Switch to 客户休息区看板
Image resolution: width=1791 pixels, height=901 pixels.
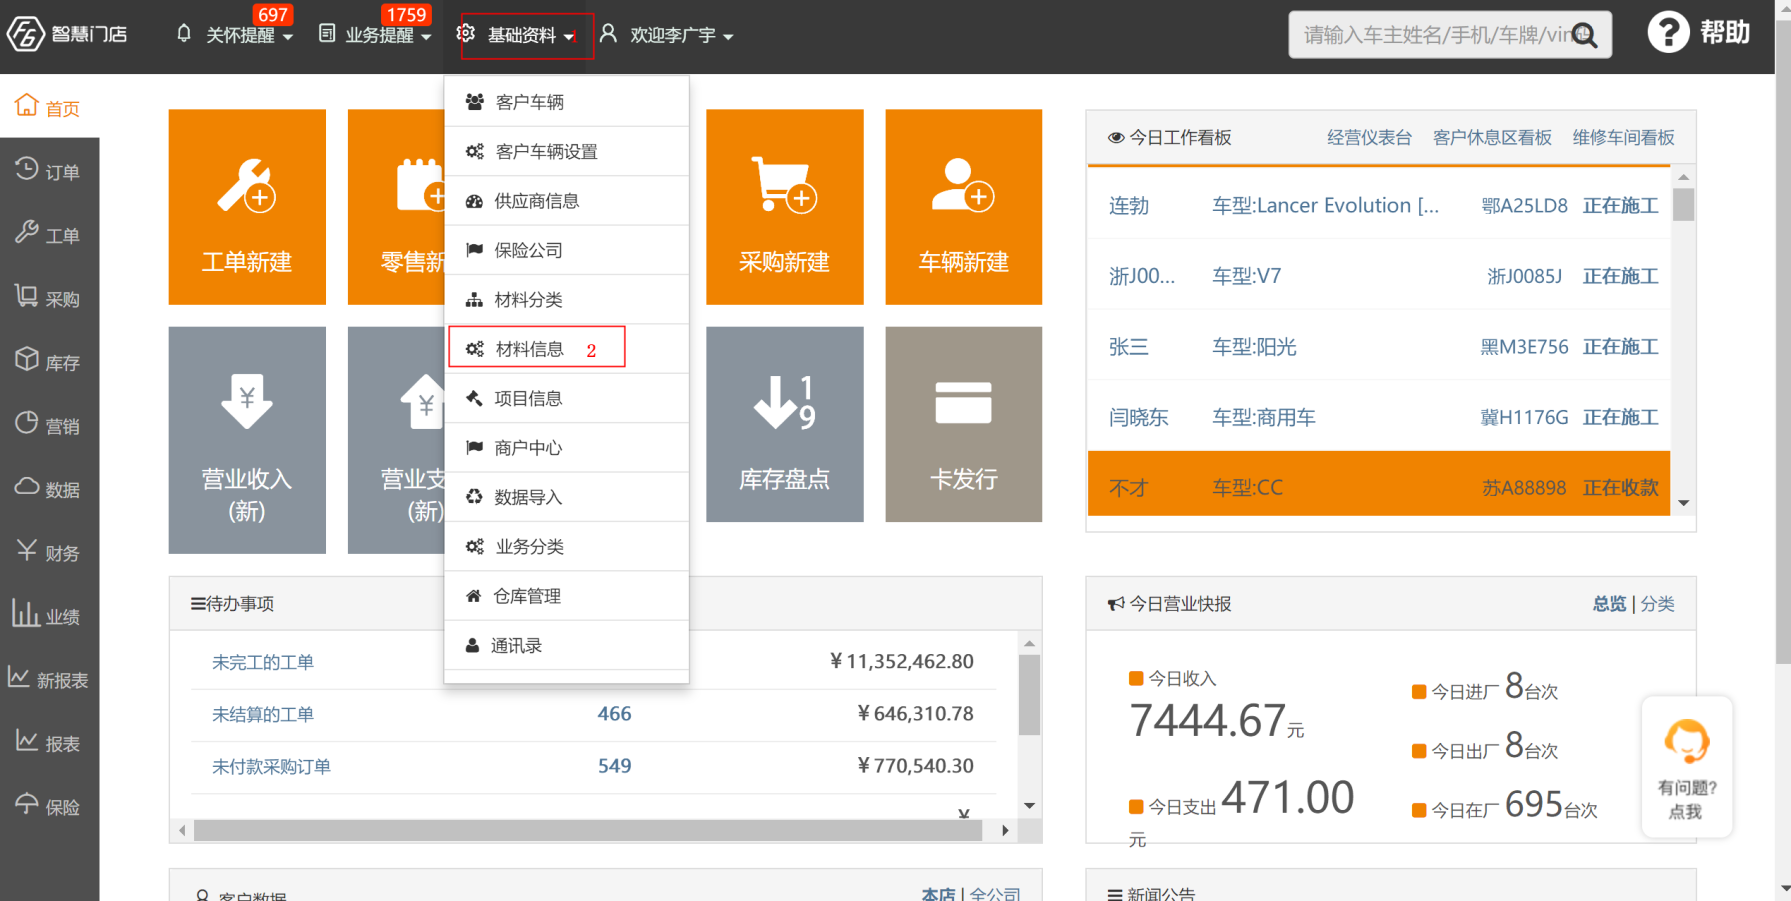click(x=1492, y=138)
